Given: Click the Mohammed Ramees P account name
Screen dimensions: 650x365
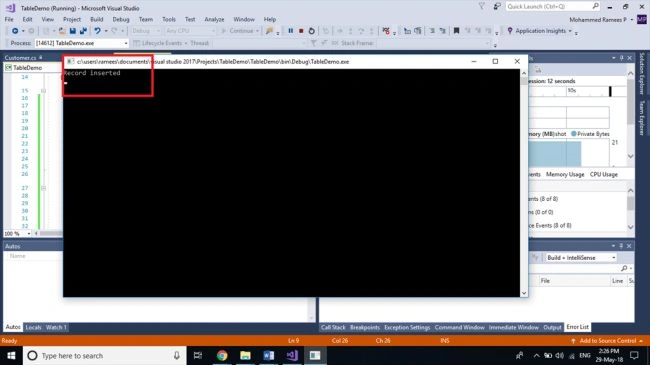Looking at the screenshot, I should [598, 19].
